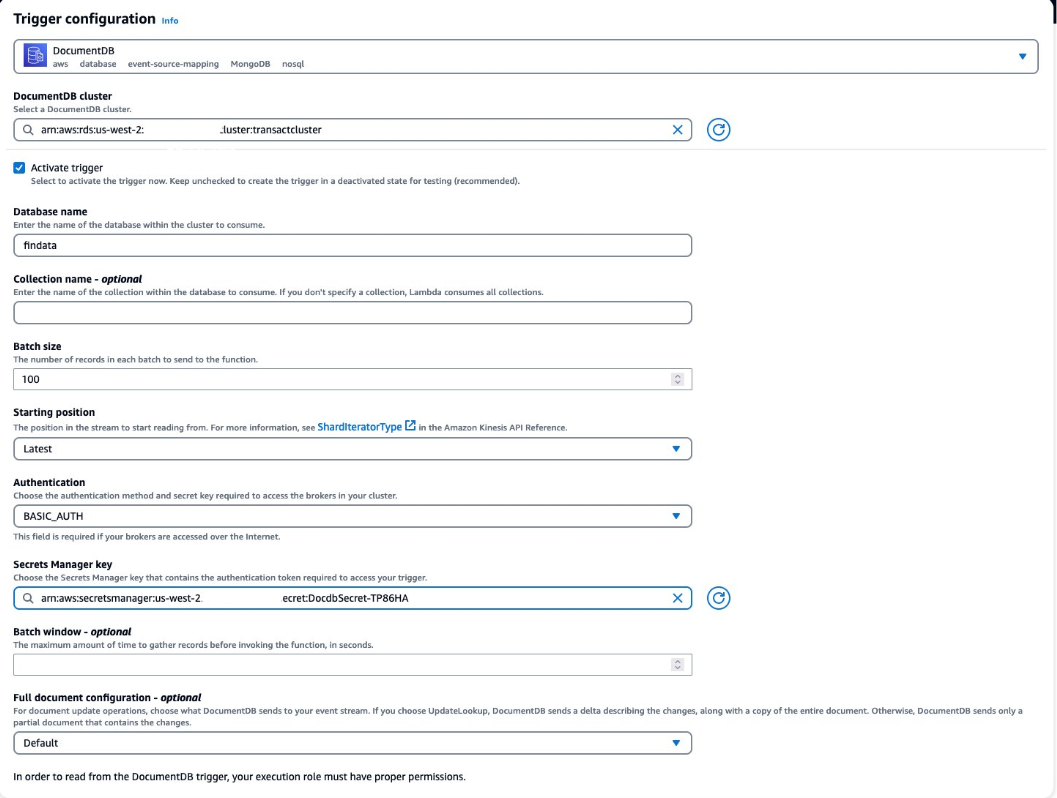Open the Starting position dropdown showing Latest

(353, 449)
